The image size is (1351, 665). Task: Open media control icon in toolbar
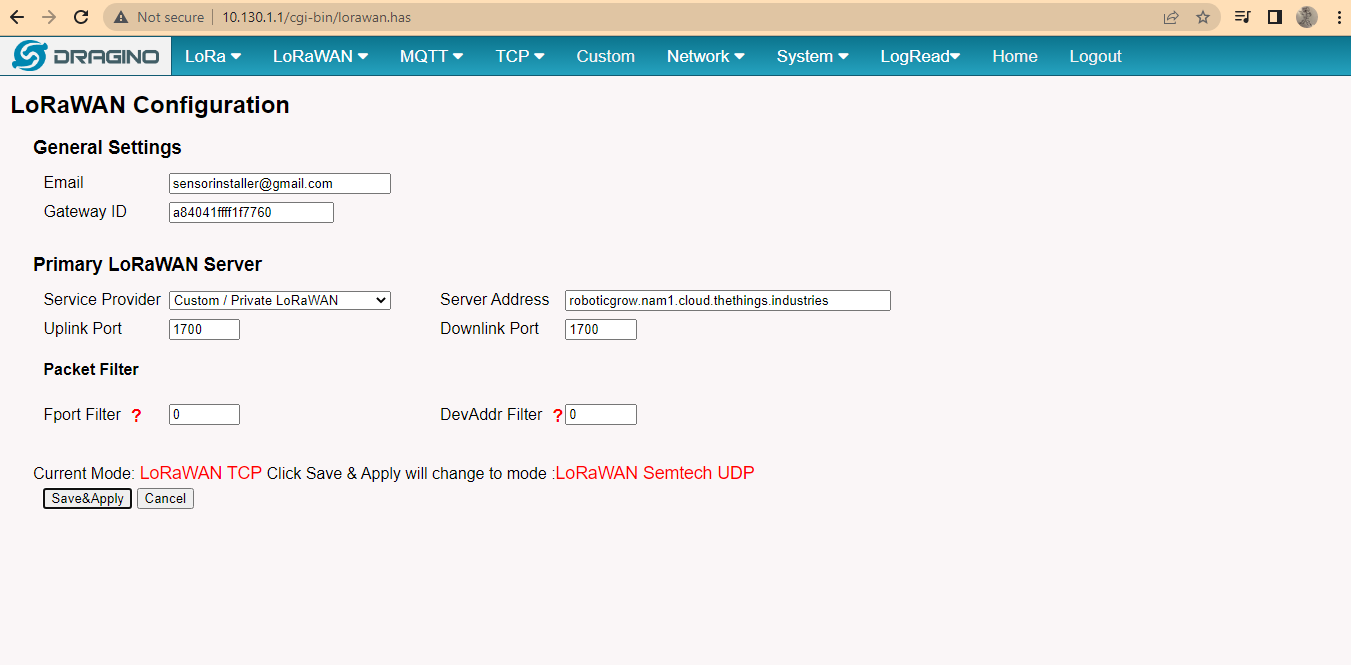[x=1243, y=17]
